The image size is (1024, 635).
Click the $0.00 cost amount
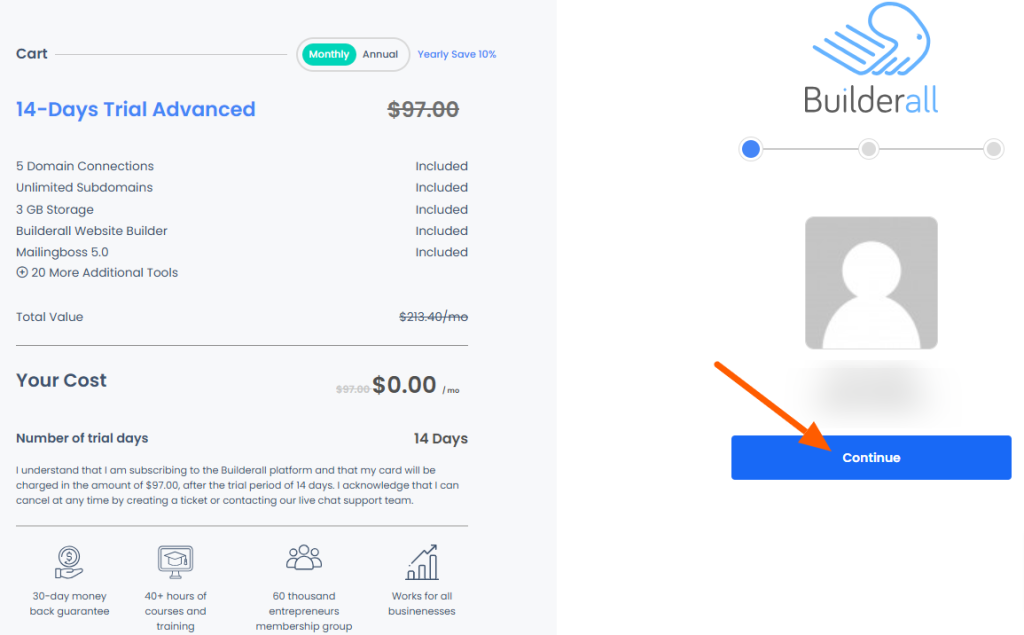404,385
